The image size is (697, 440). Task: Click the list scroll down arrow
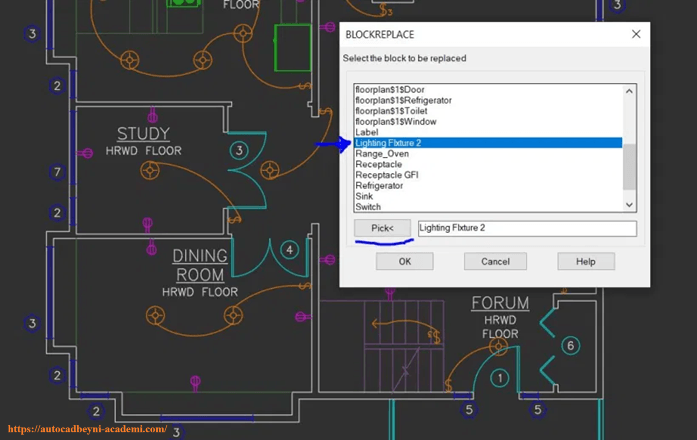click(x=629, y=204)
